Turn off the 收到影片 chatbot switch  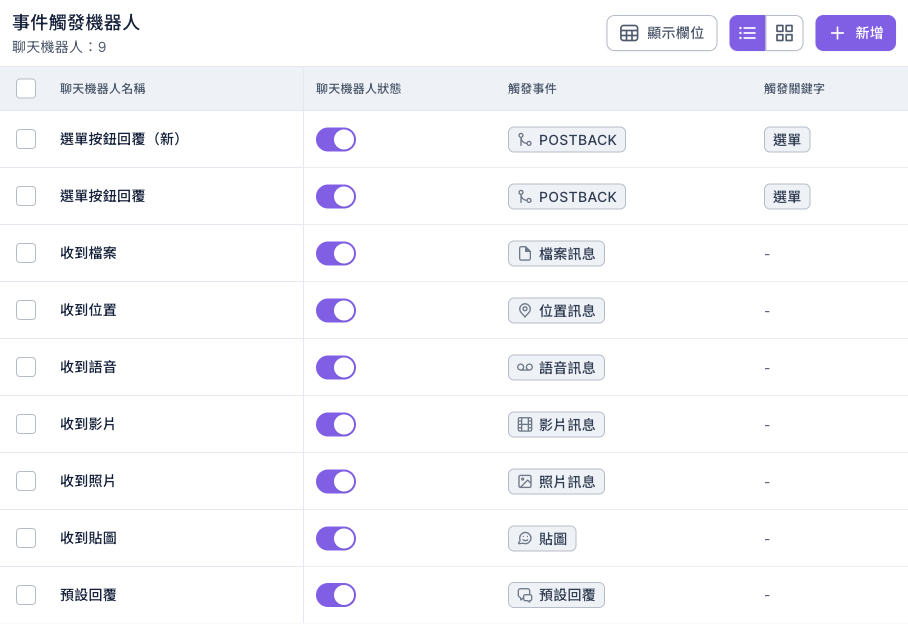pyautogui.click(x=336, y=424)
